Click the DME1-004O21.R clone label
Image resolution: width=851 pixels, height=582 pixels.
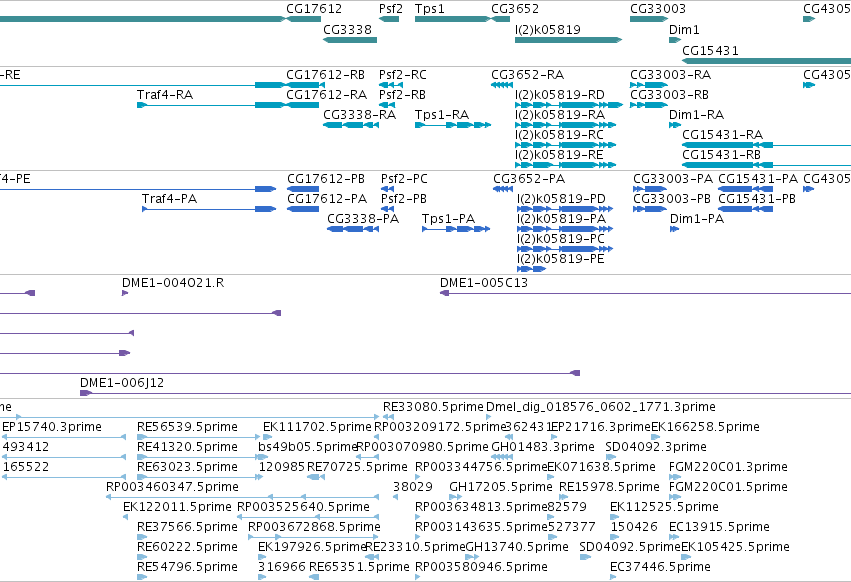(x=173, y=283)
